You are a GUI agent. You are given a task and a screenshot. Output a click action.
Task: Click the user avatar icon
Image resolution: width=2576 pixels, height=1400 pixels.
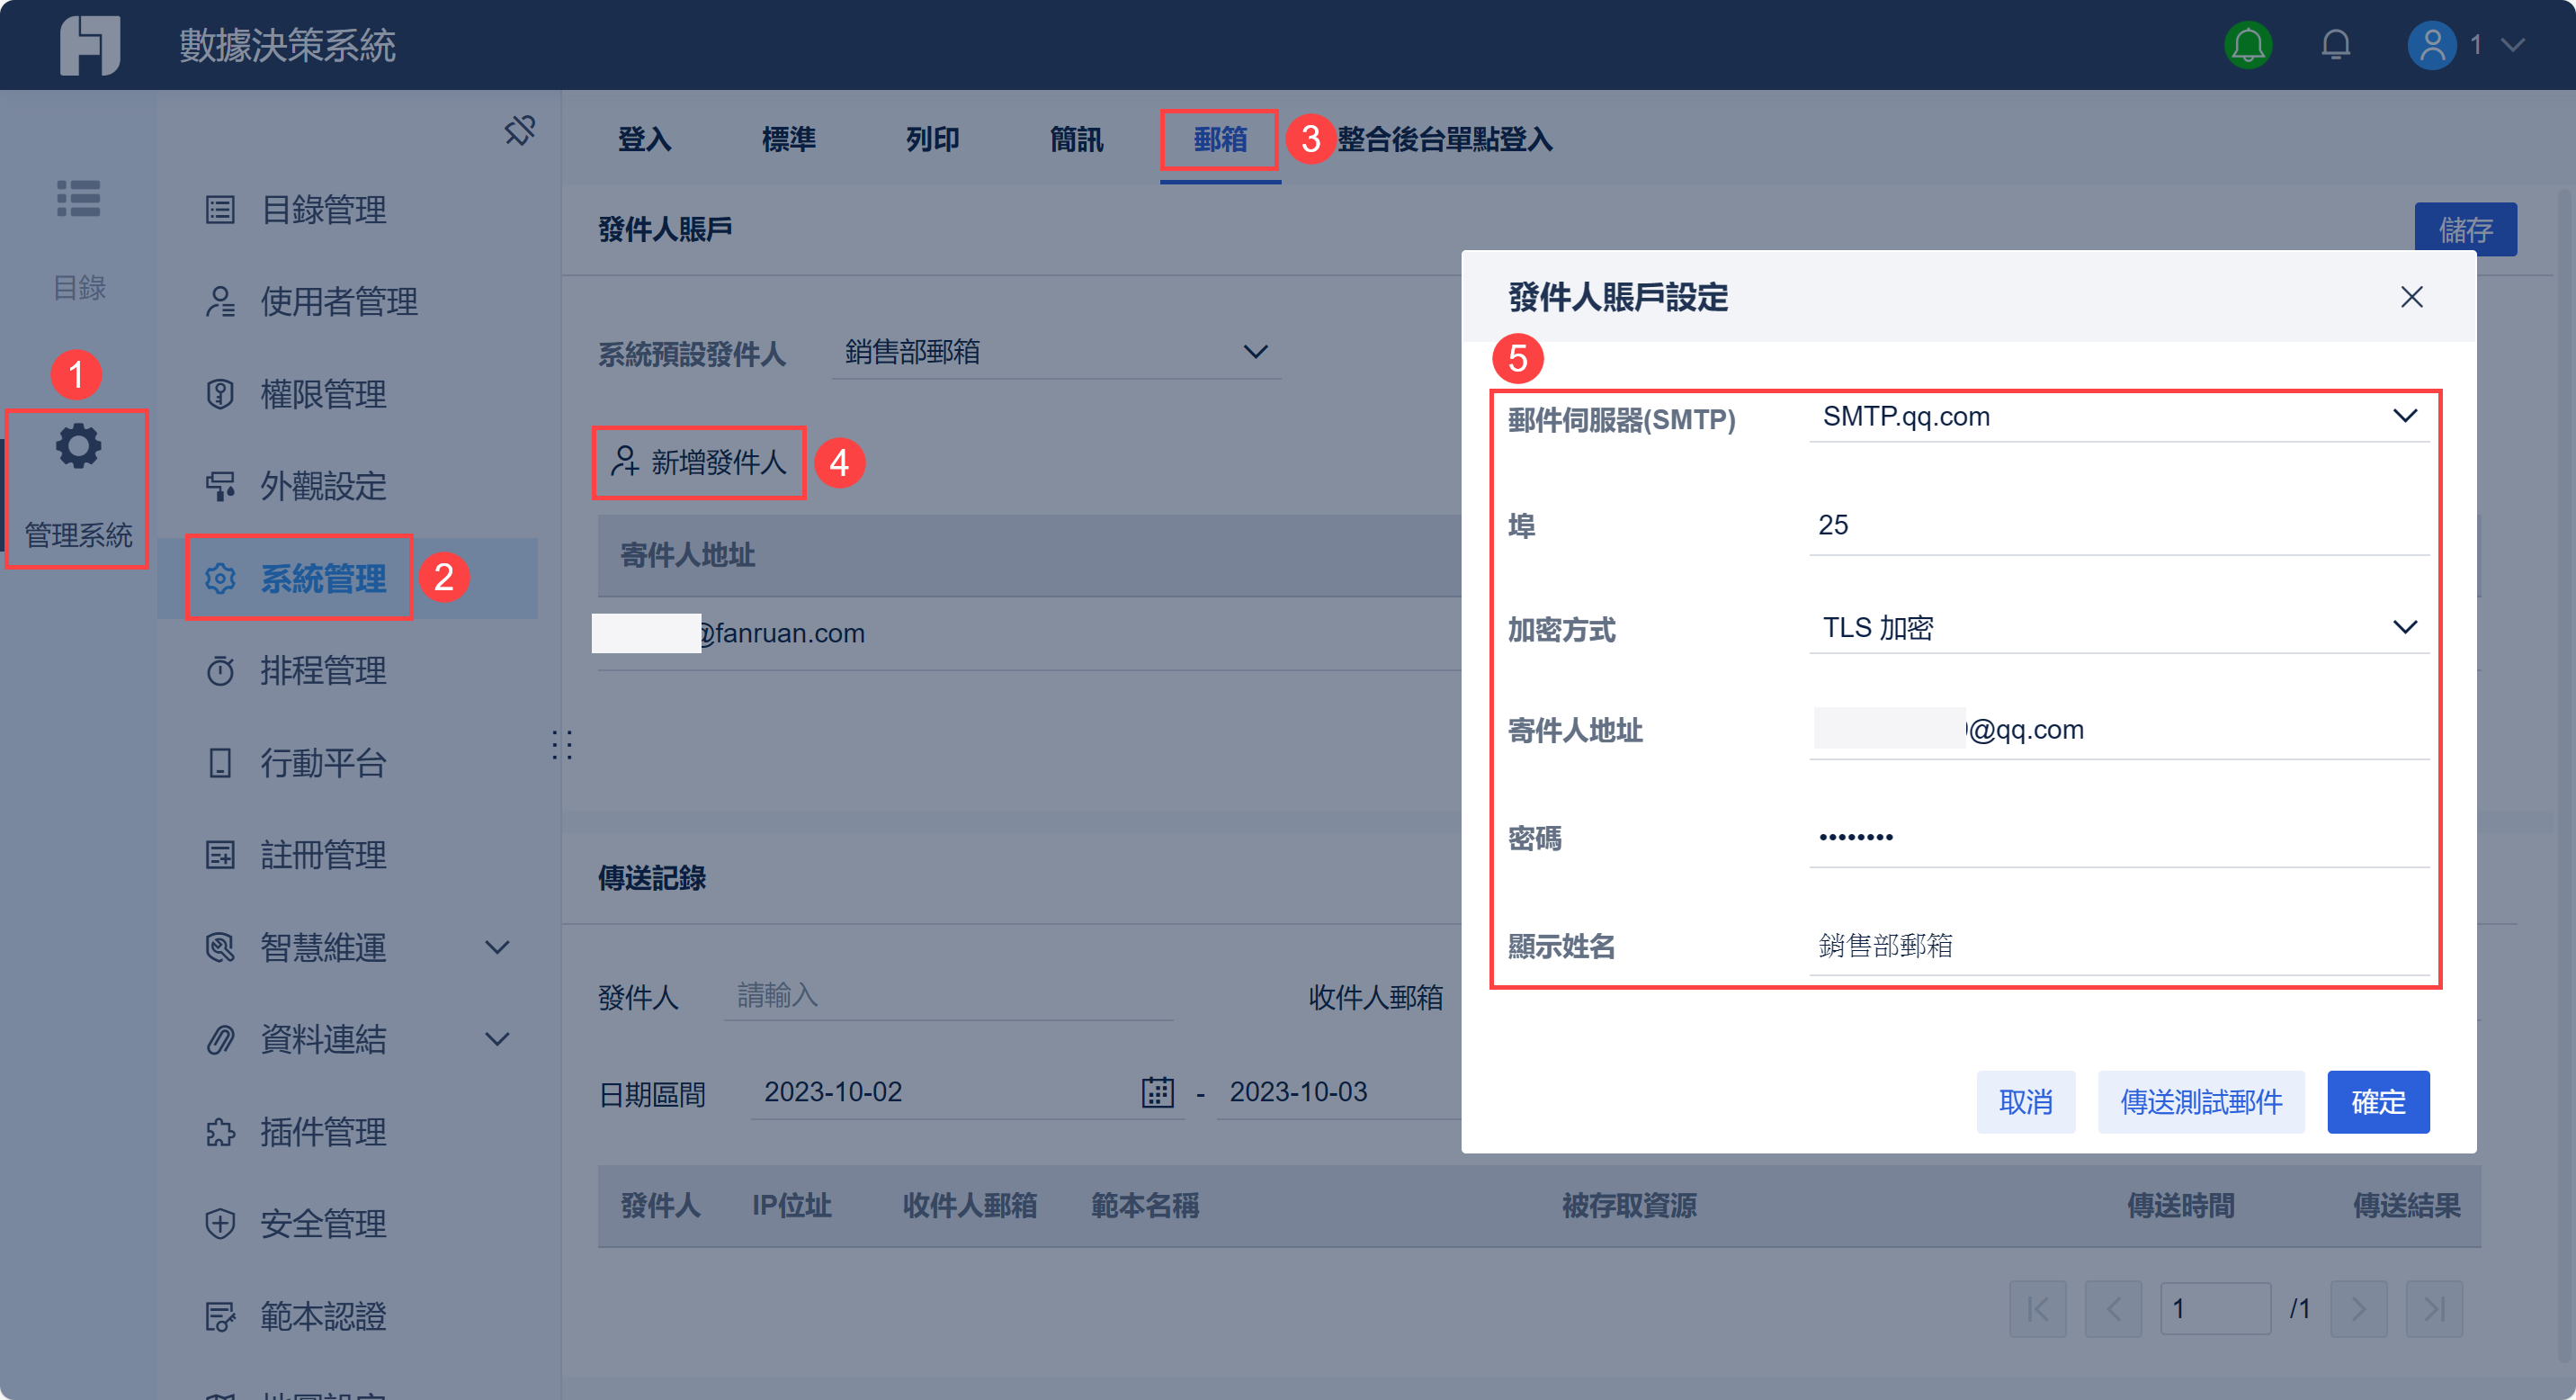[2431, 45]
